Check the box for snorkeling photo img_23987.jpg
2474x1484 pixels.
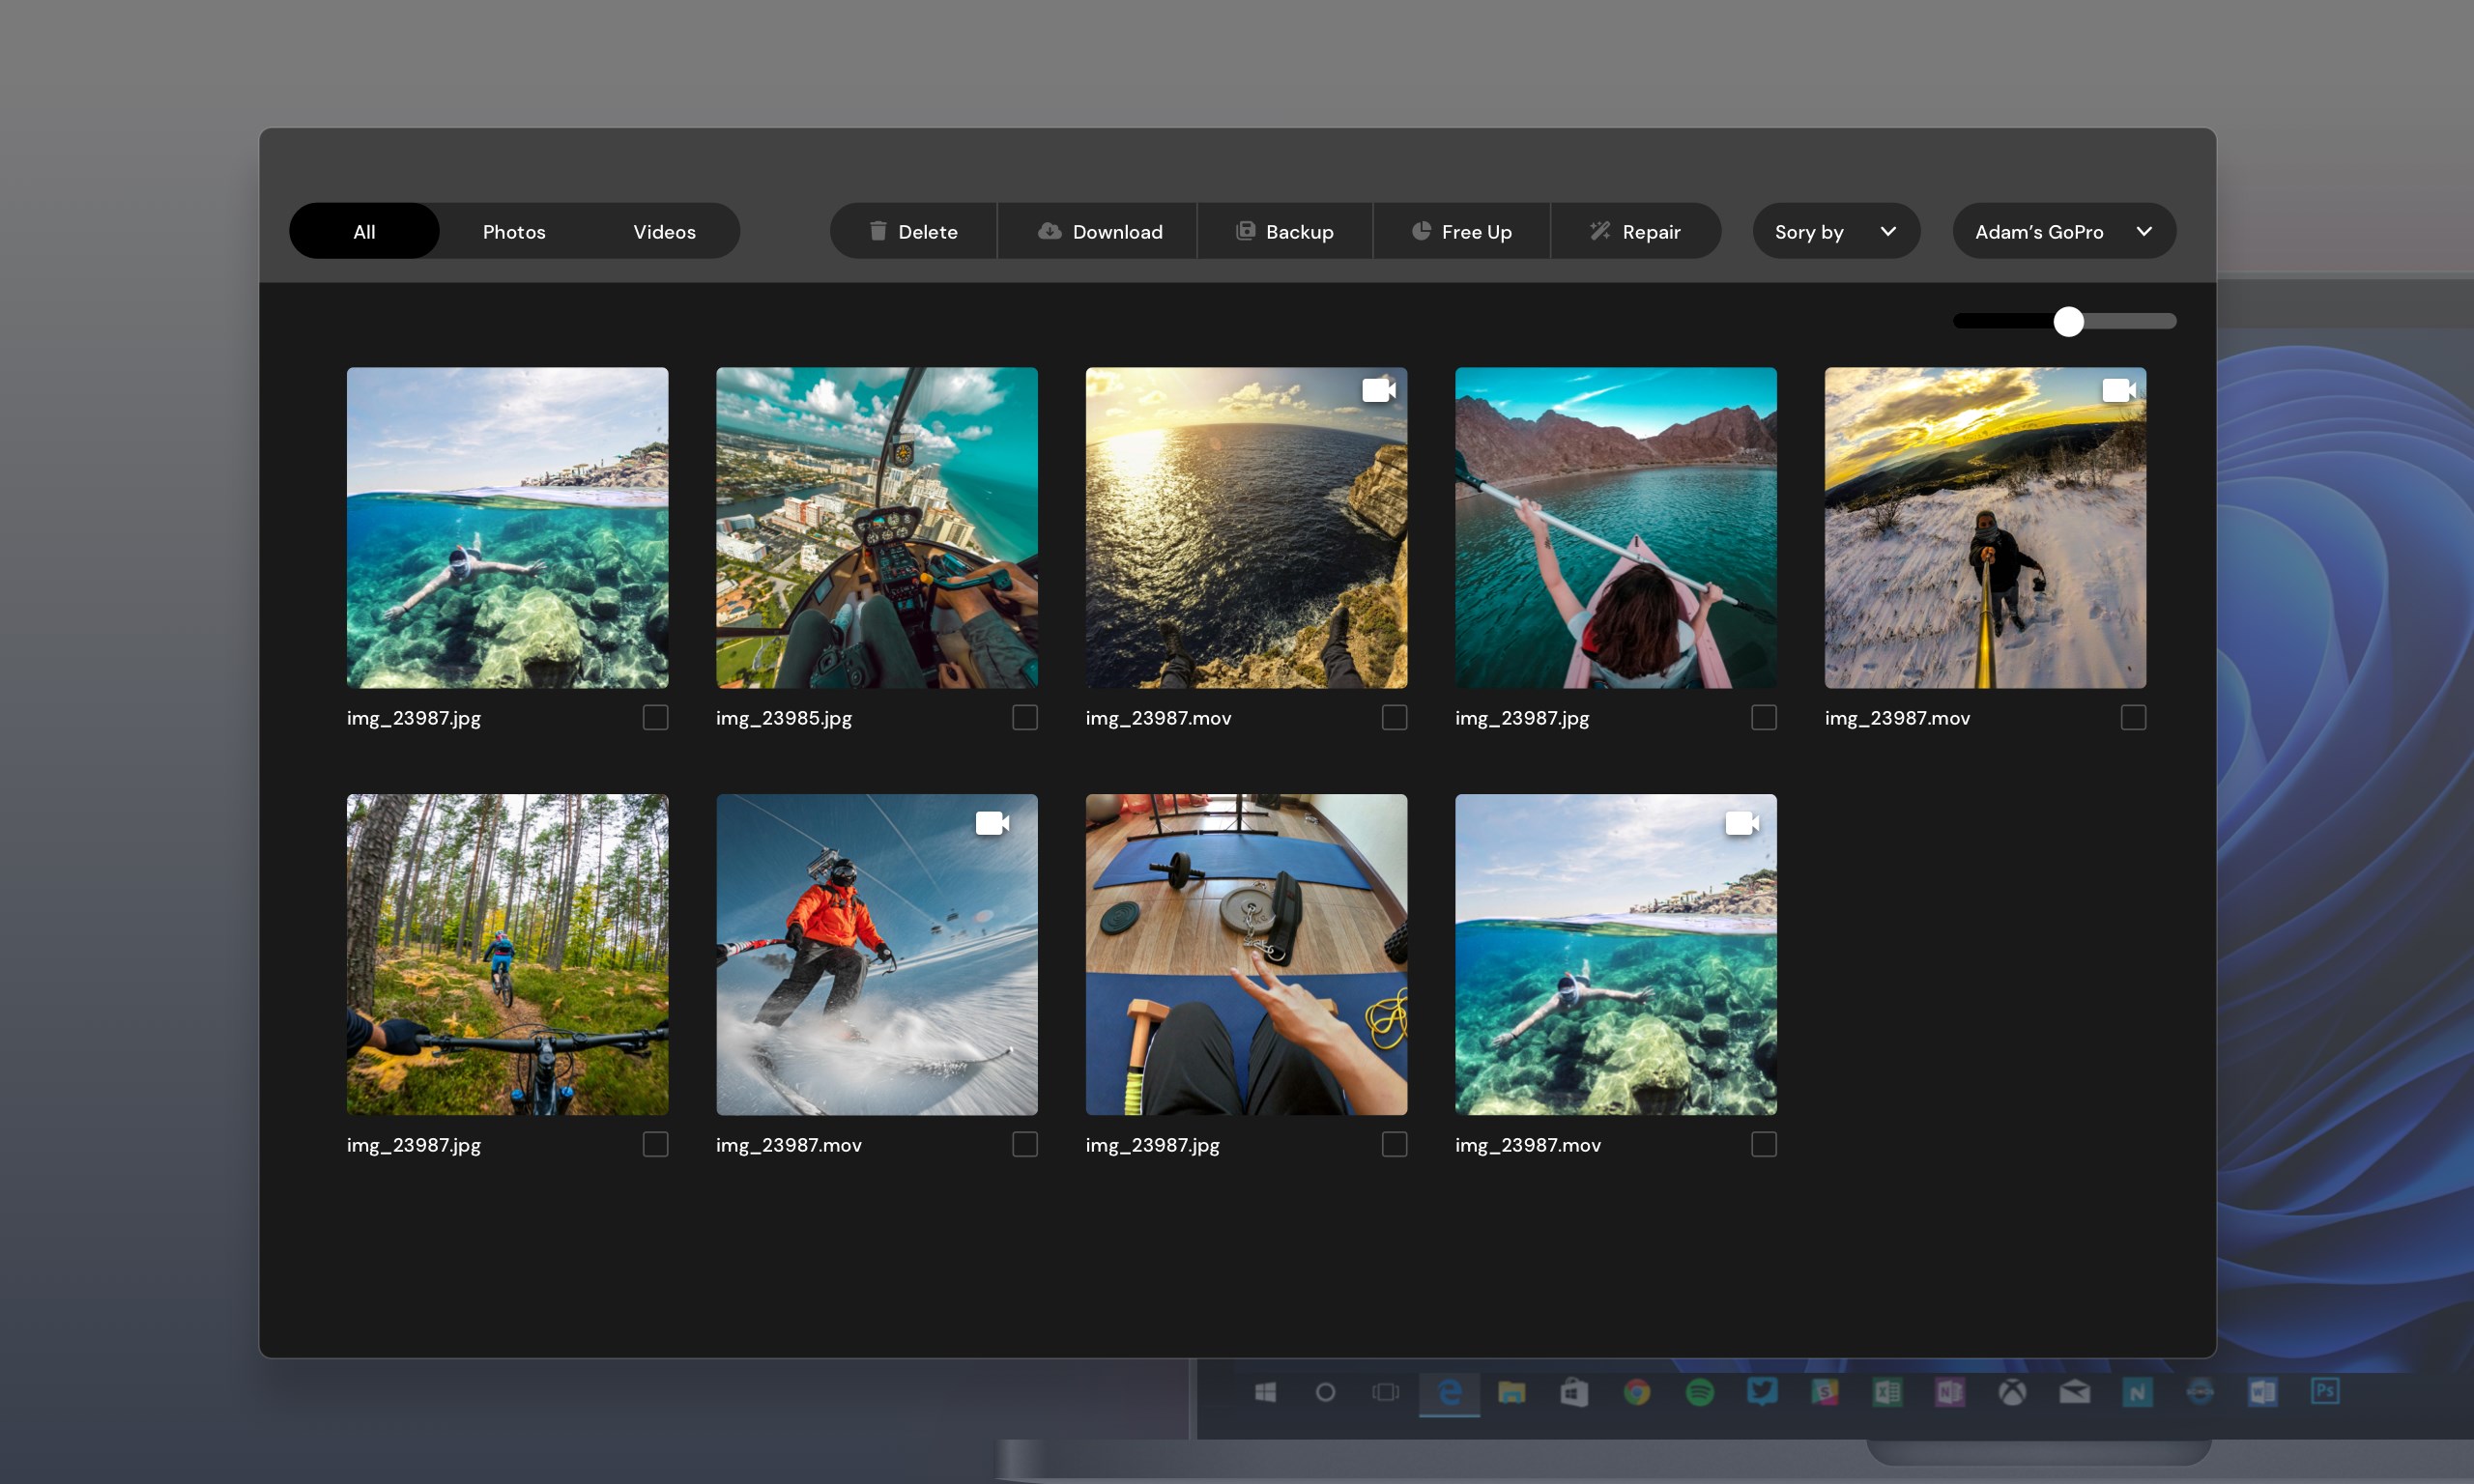tap(655, 717)
